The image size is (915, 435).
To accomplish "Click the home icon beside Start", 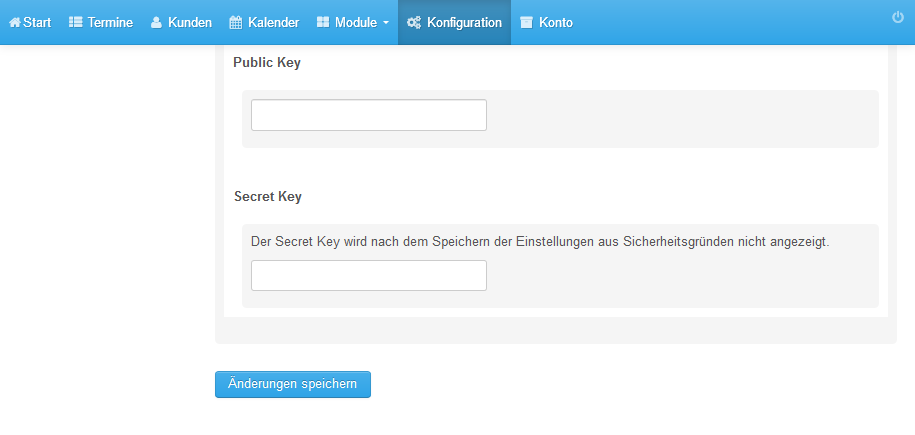I will 15,23.
